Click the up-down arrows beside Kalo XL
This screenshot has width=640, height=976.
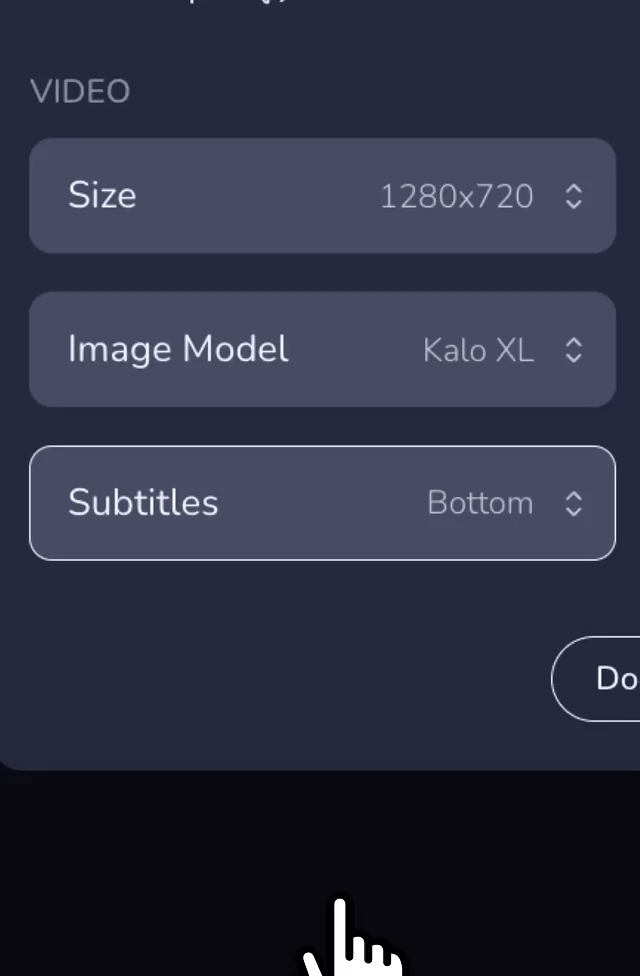coord(574,349)
